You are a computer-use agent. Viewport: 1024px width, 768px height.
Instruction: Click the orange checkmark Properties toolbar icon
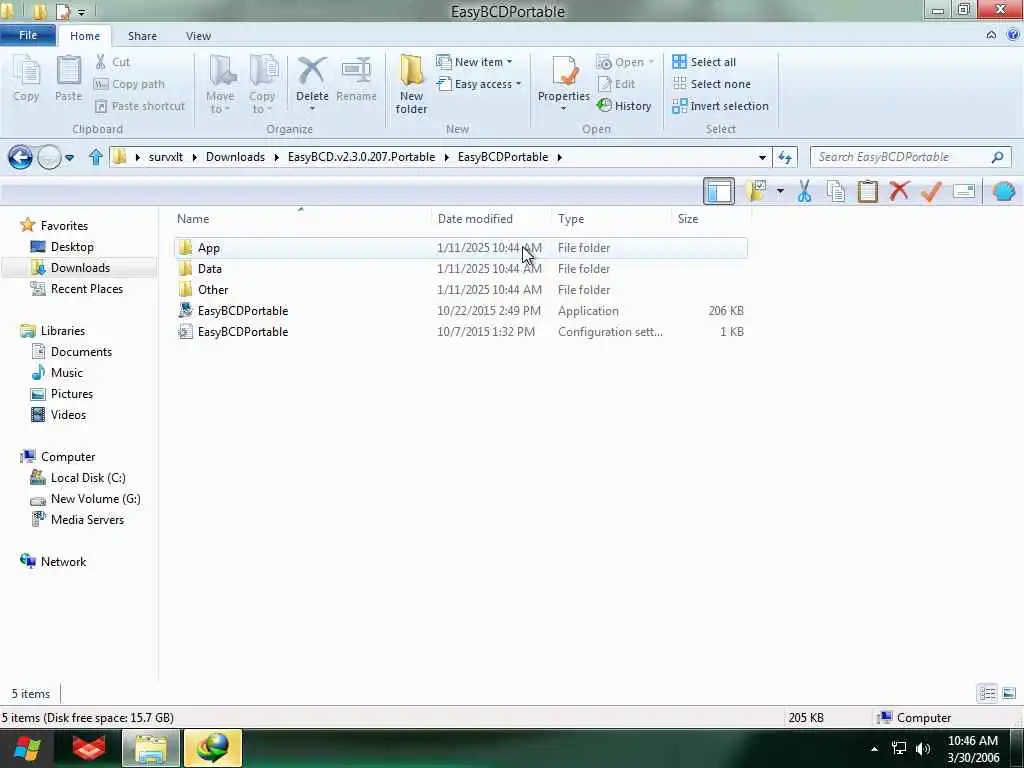(931, 191)
